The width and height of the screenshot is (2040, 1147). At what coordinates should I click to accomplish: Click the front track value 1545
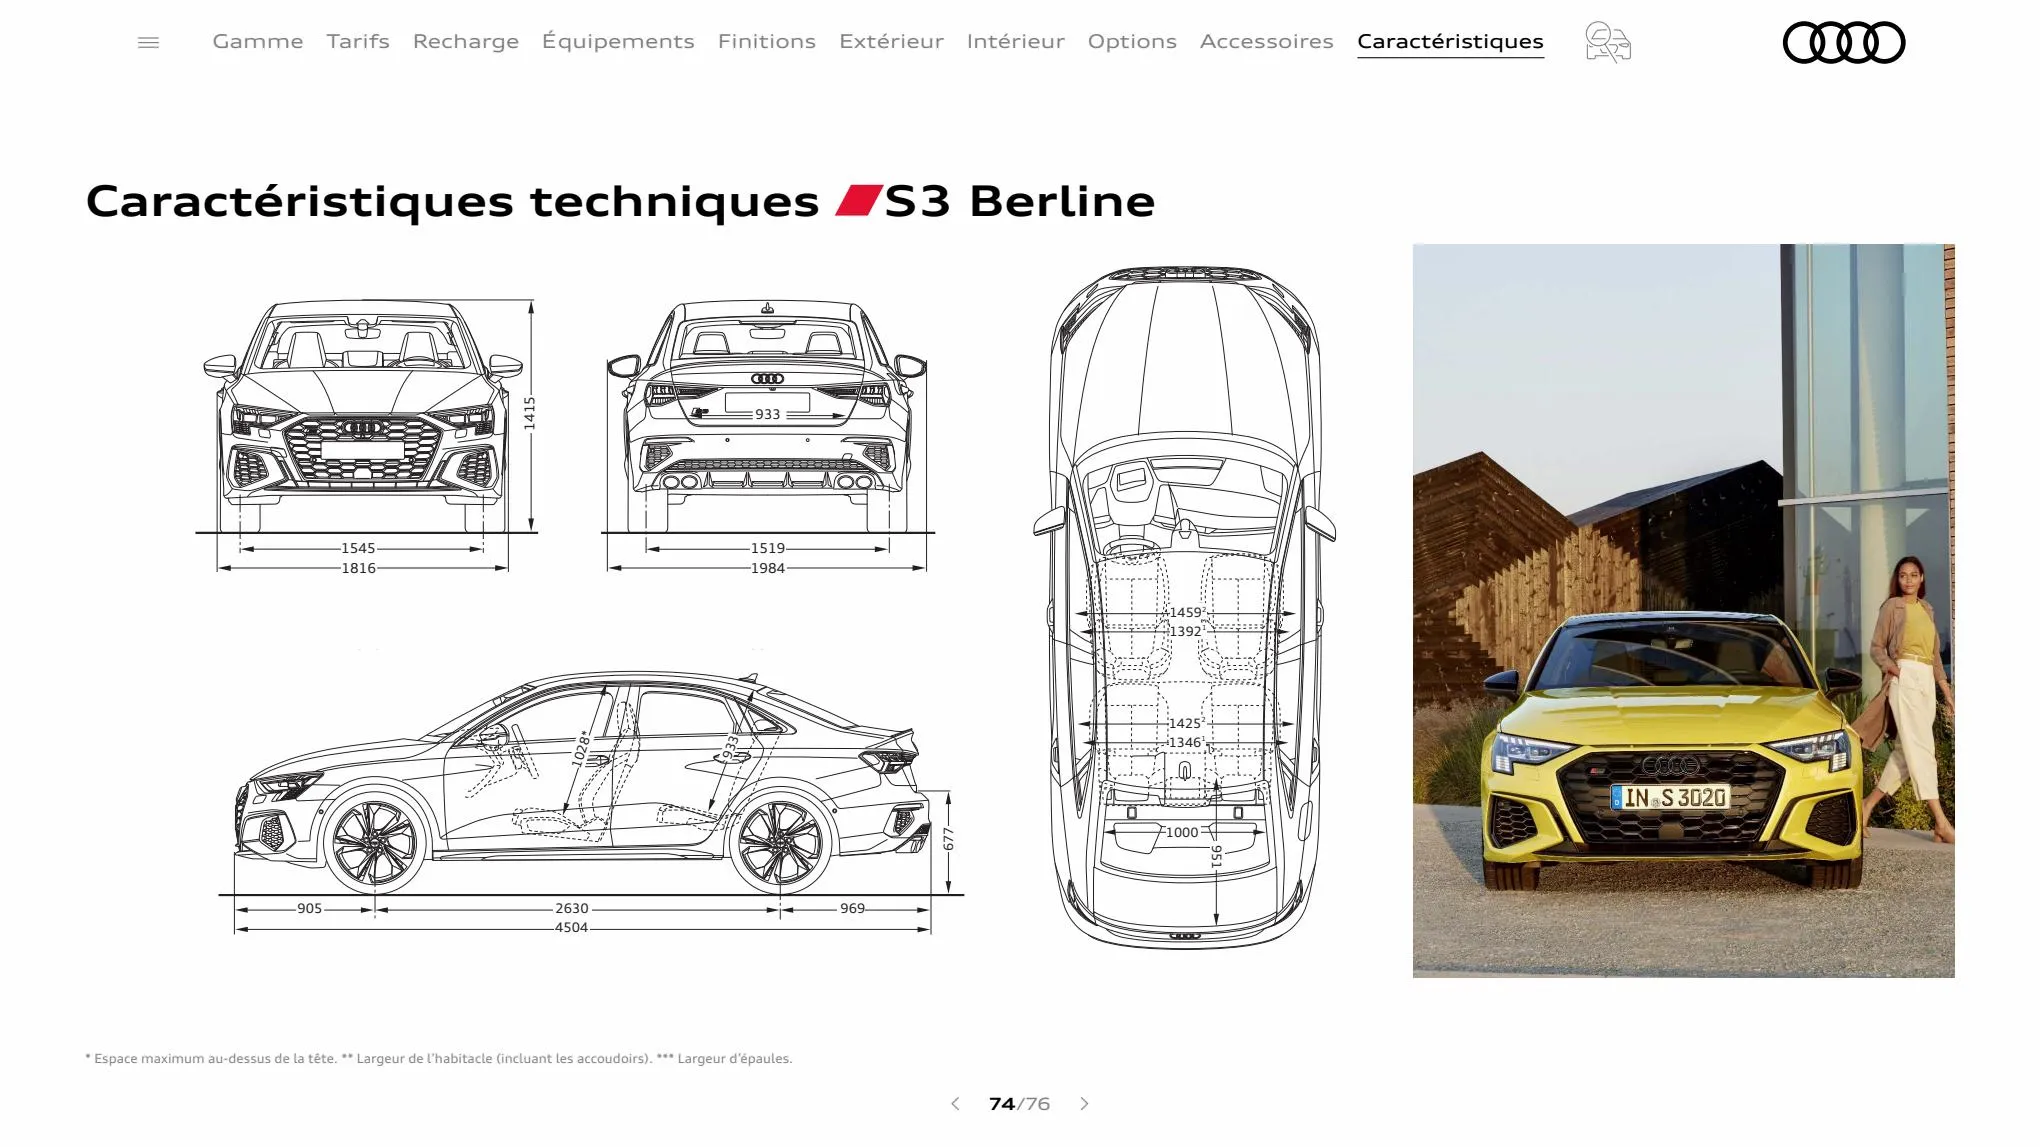[358, 548]
